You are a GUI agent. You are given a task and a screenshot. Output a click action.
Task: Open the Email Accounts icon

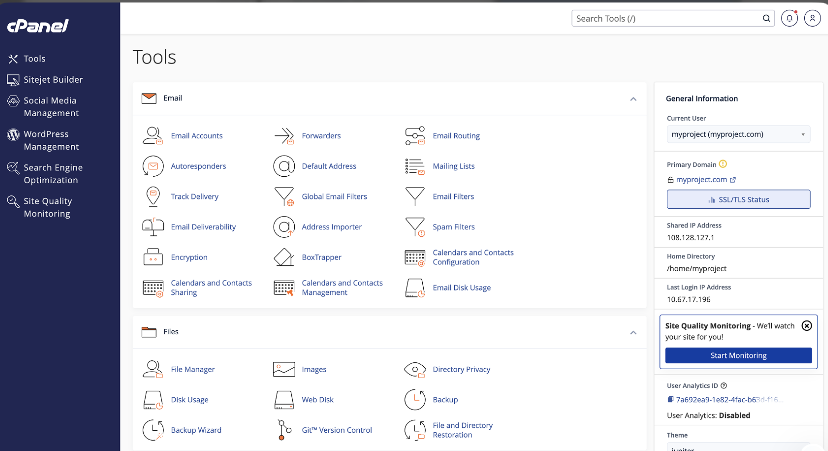(153, 135)
